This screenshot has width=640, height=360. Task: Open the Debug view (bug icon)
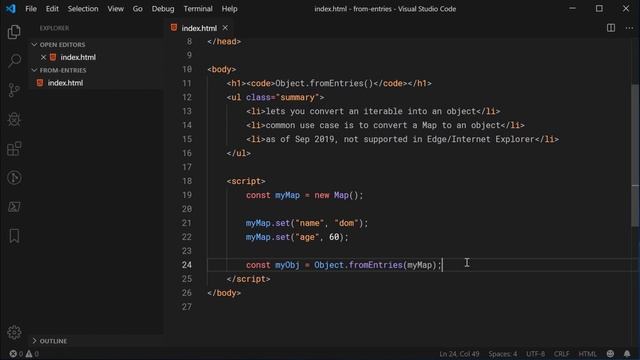(14, 119)
